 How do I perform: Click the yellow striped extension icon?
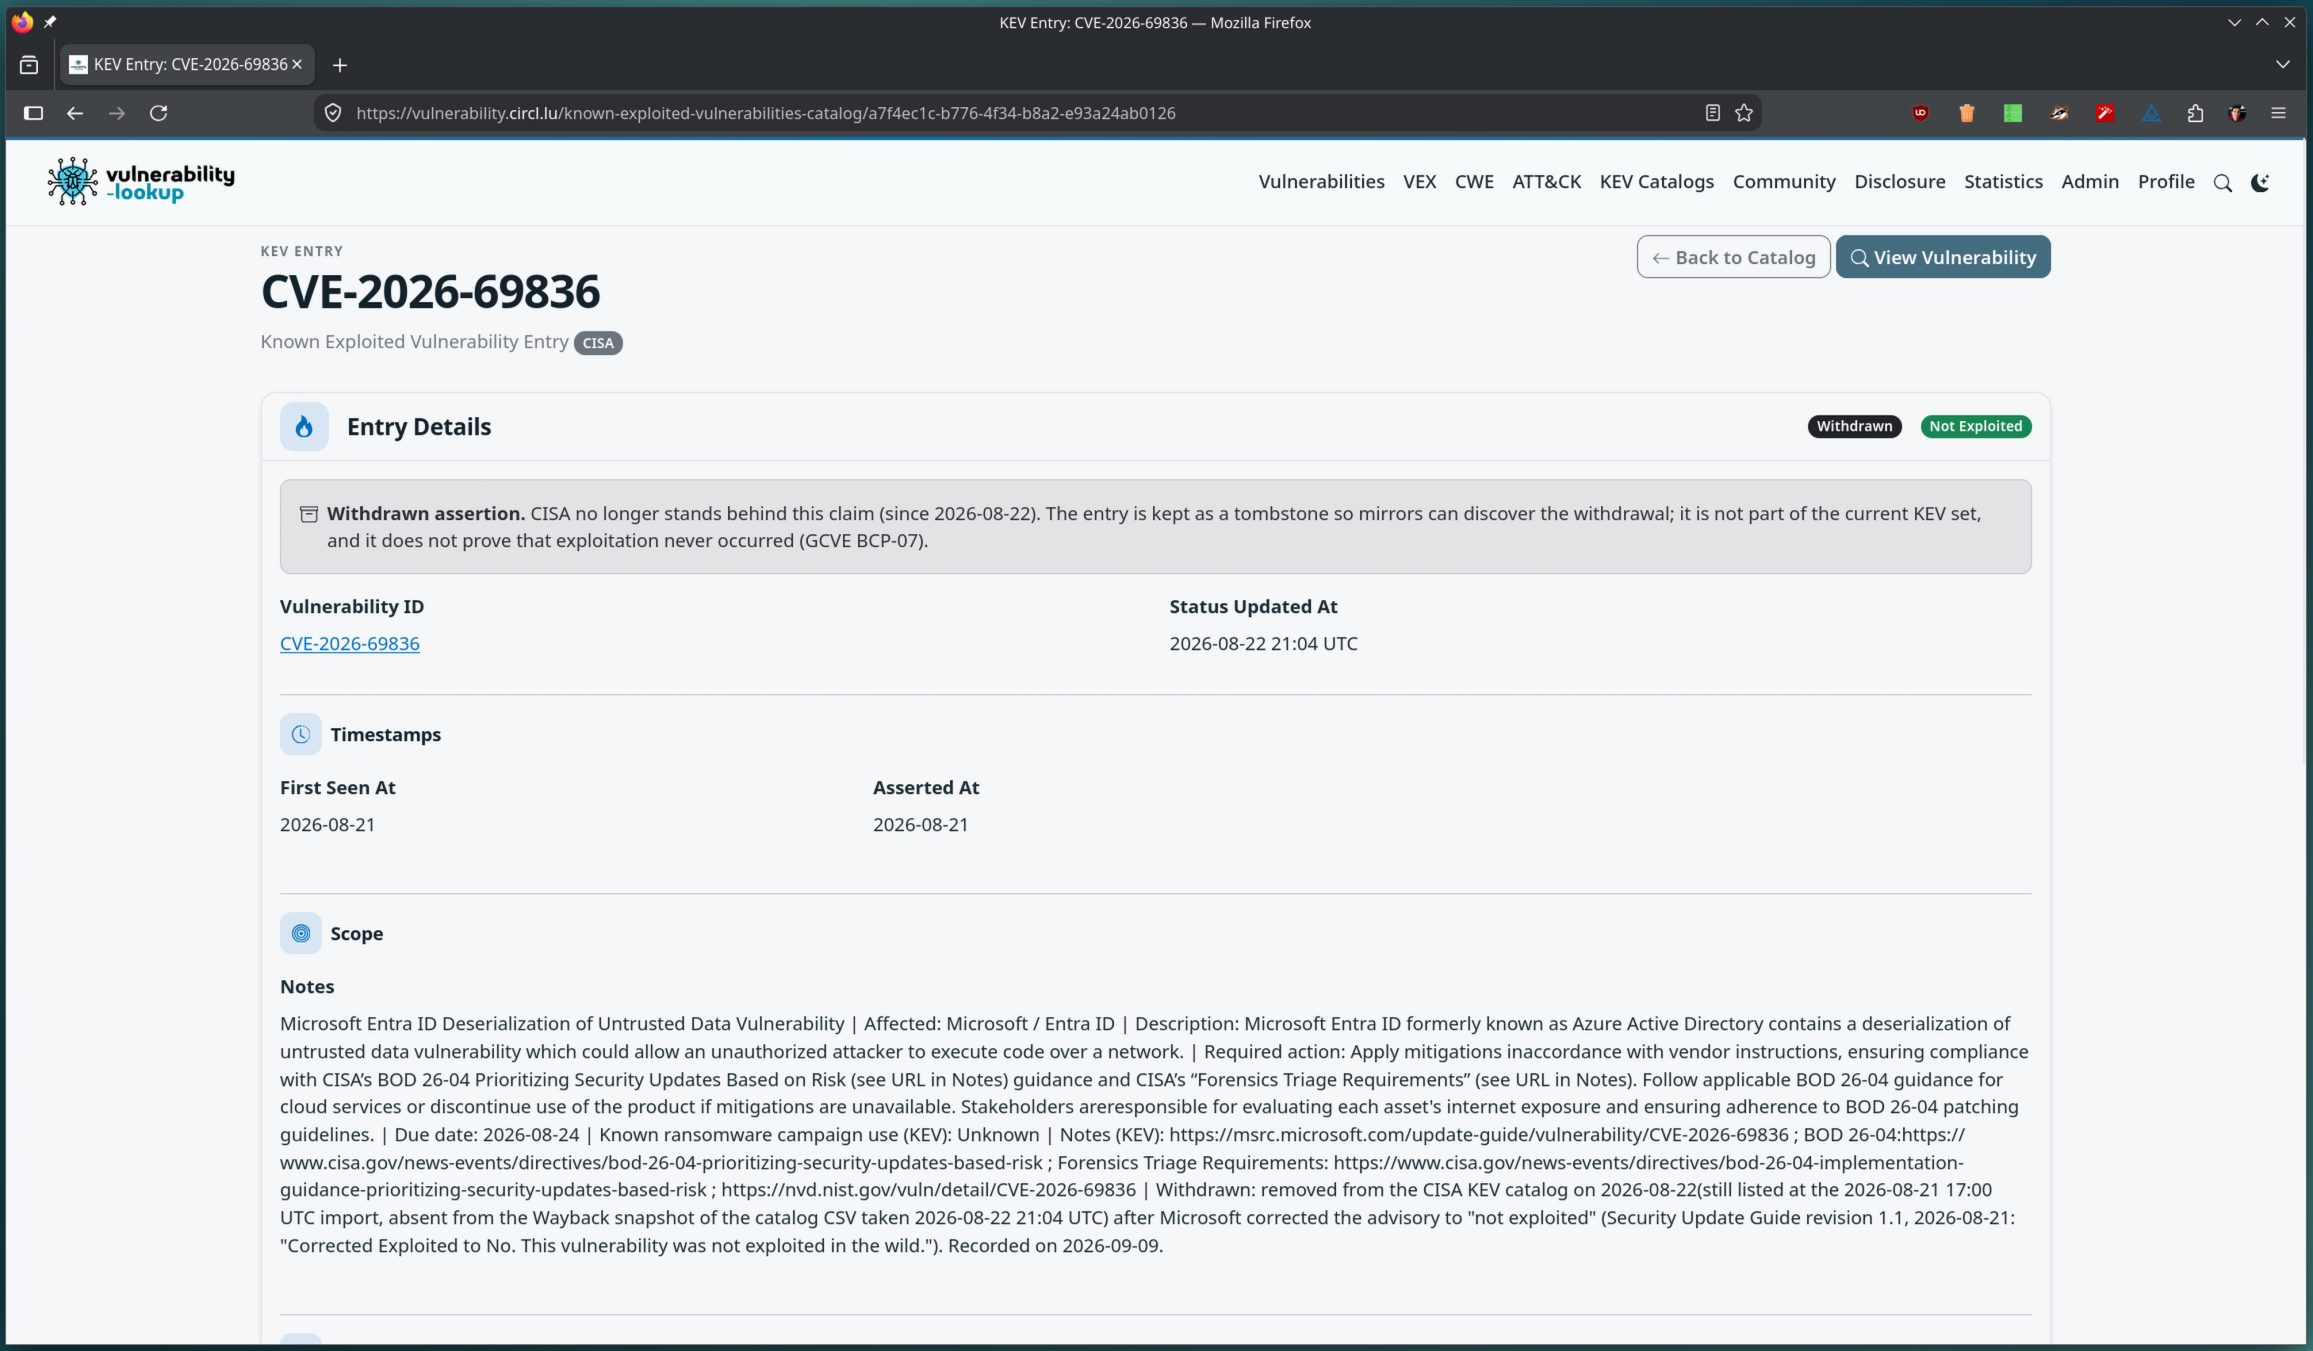point(2059,113)
